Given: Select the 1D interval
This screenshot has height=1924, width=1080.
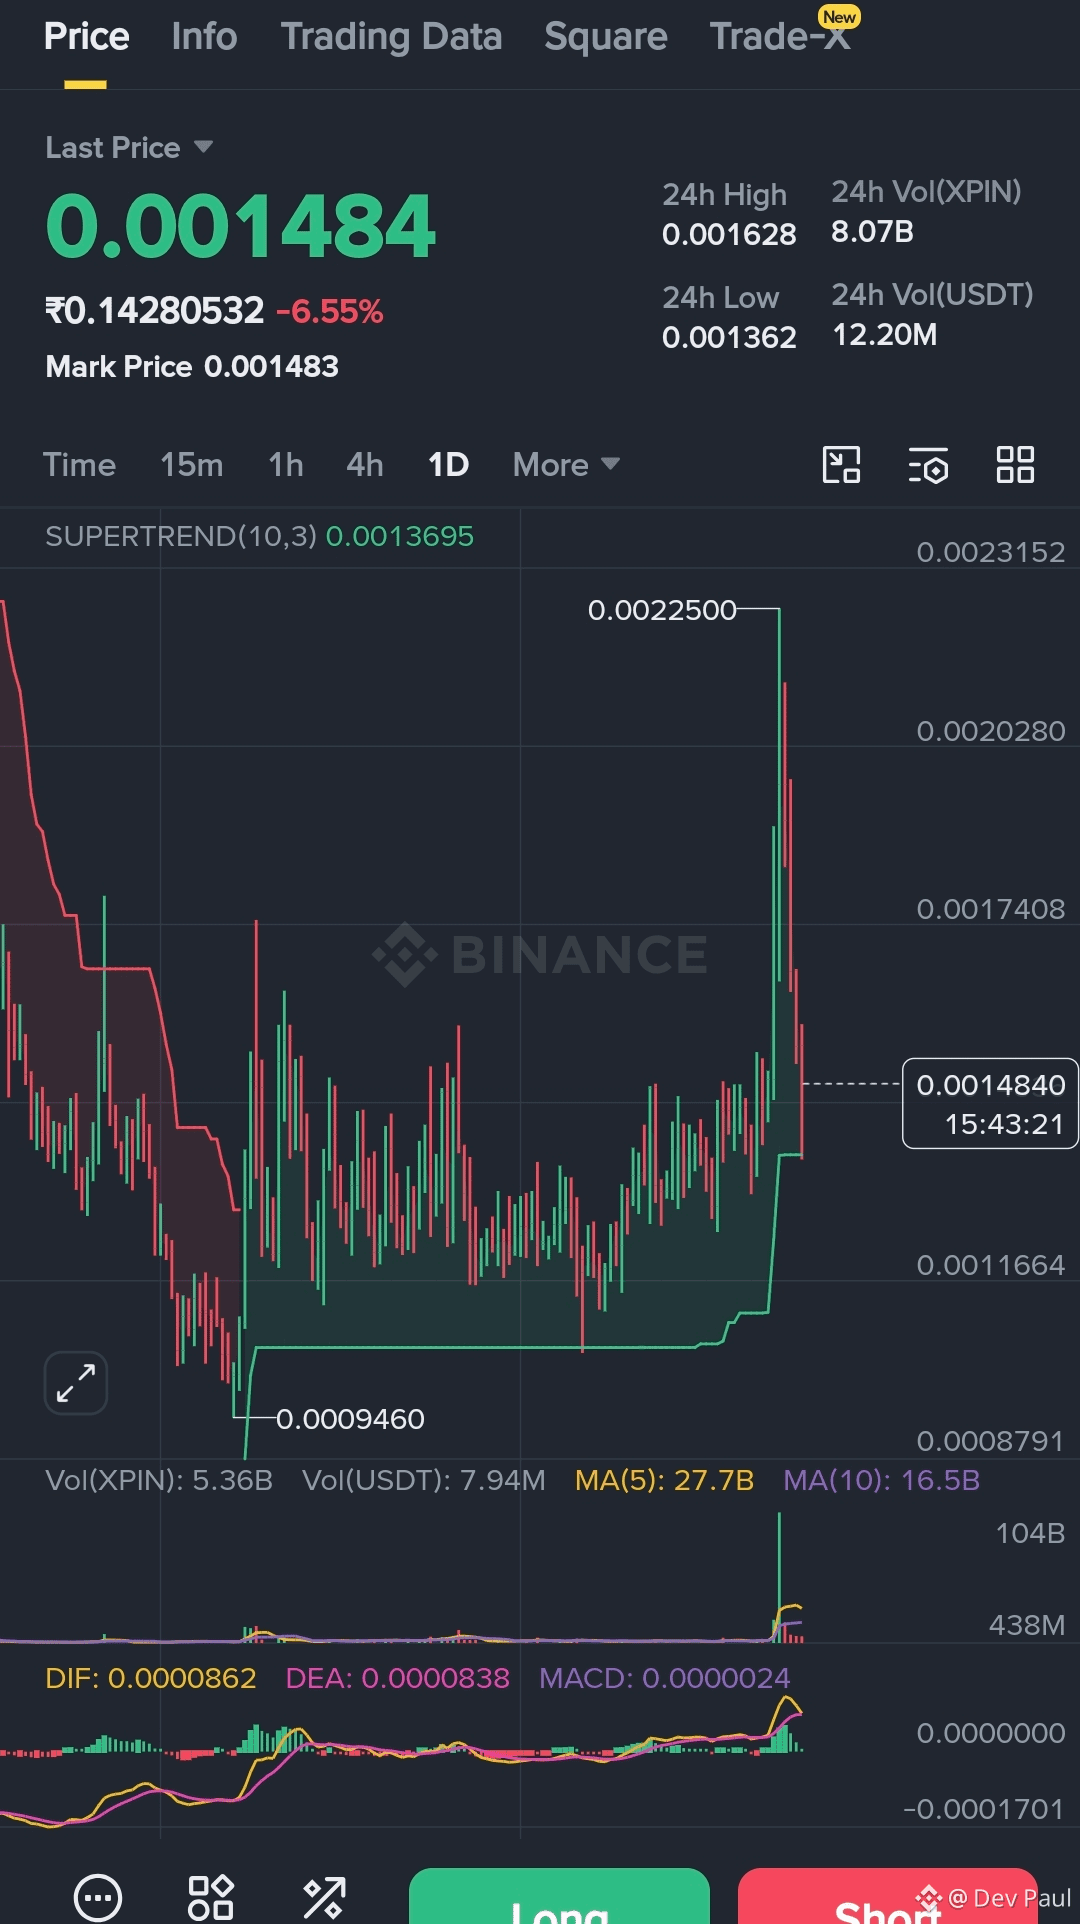Looking at the screenshot, I should coord(448,465).
